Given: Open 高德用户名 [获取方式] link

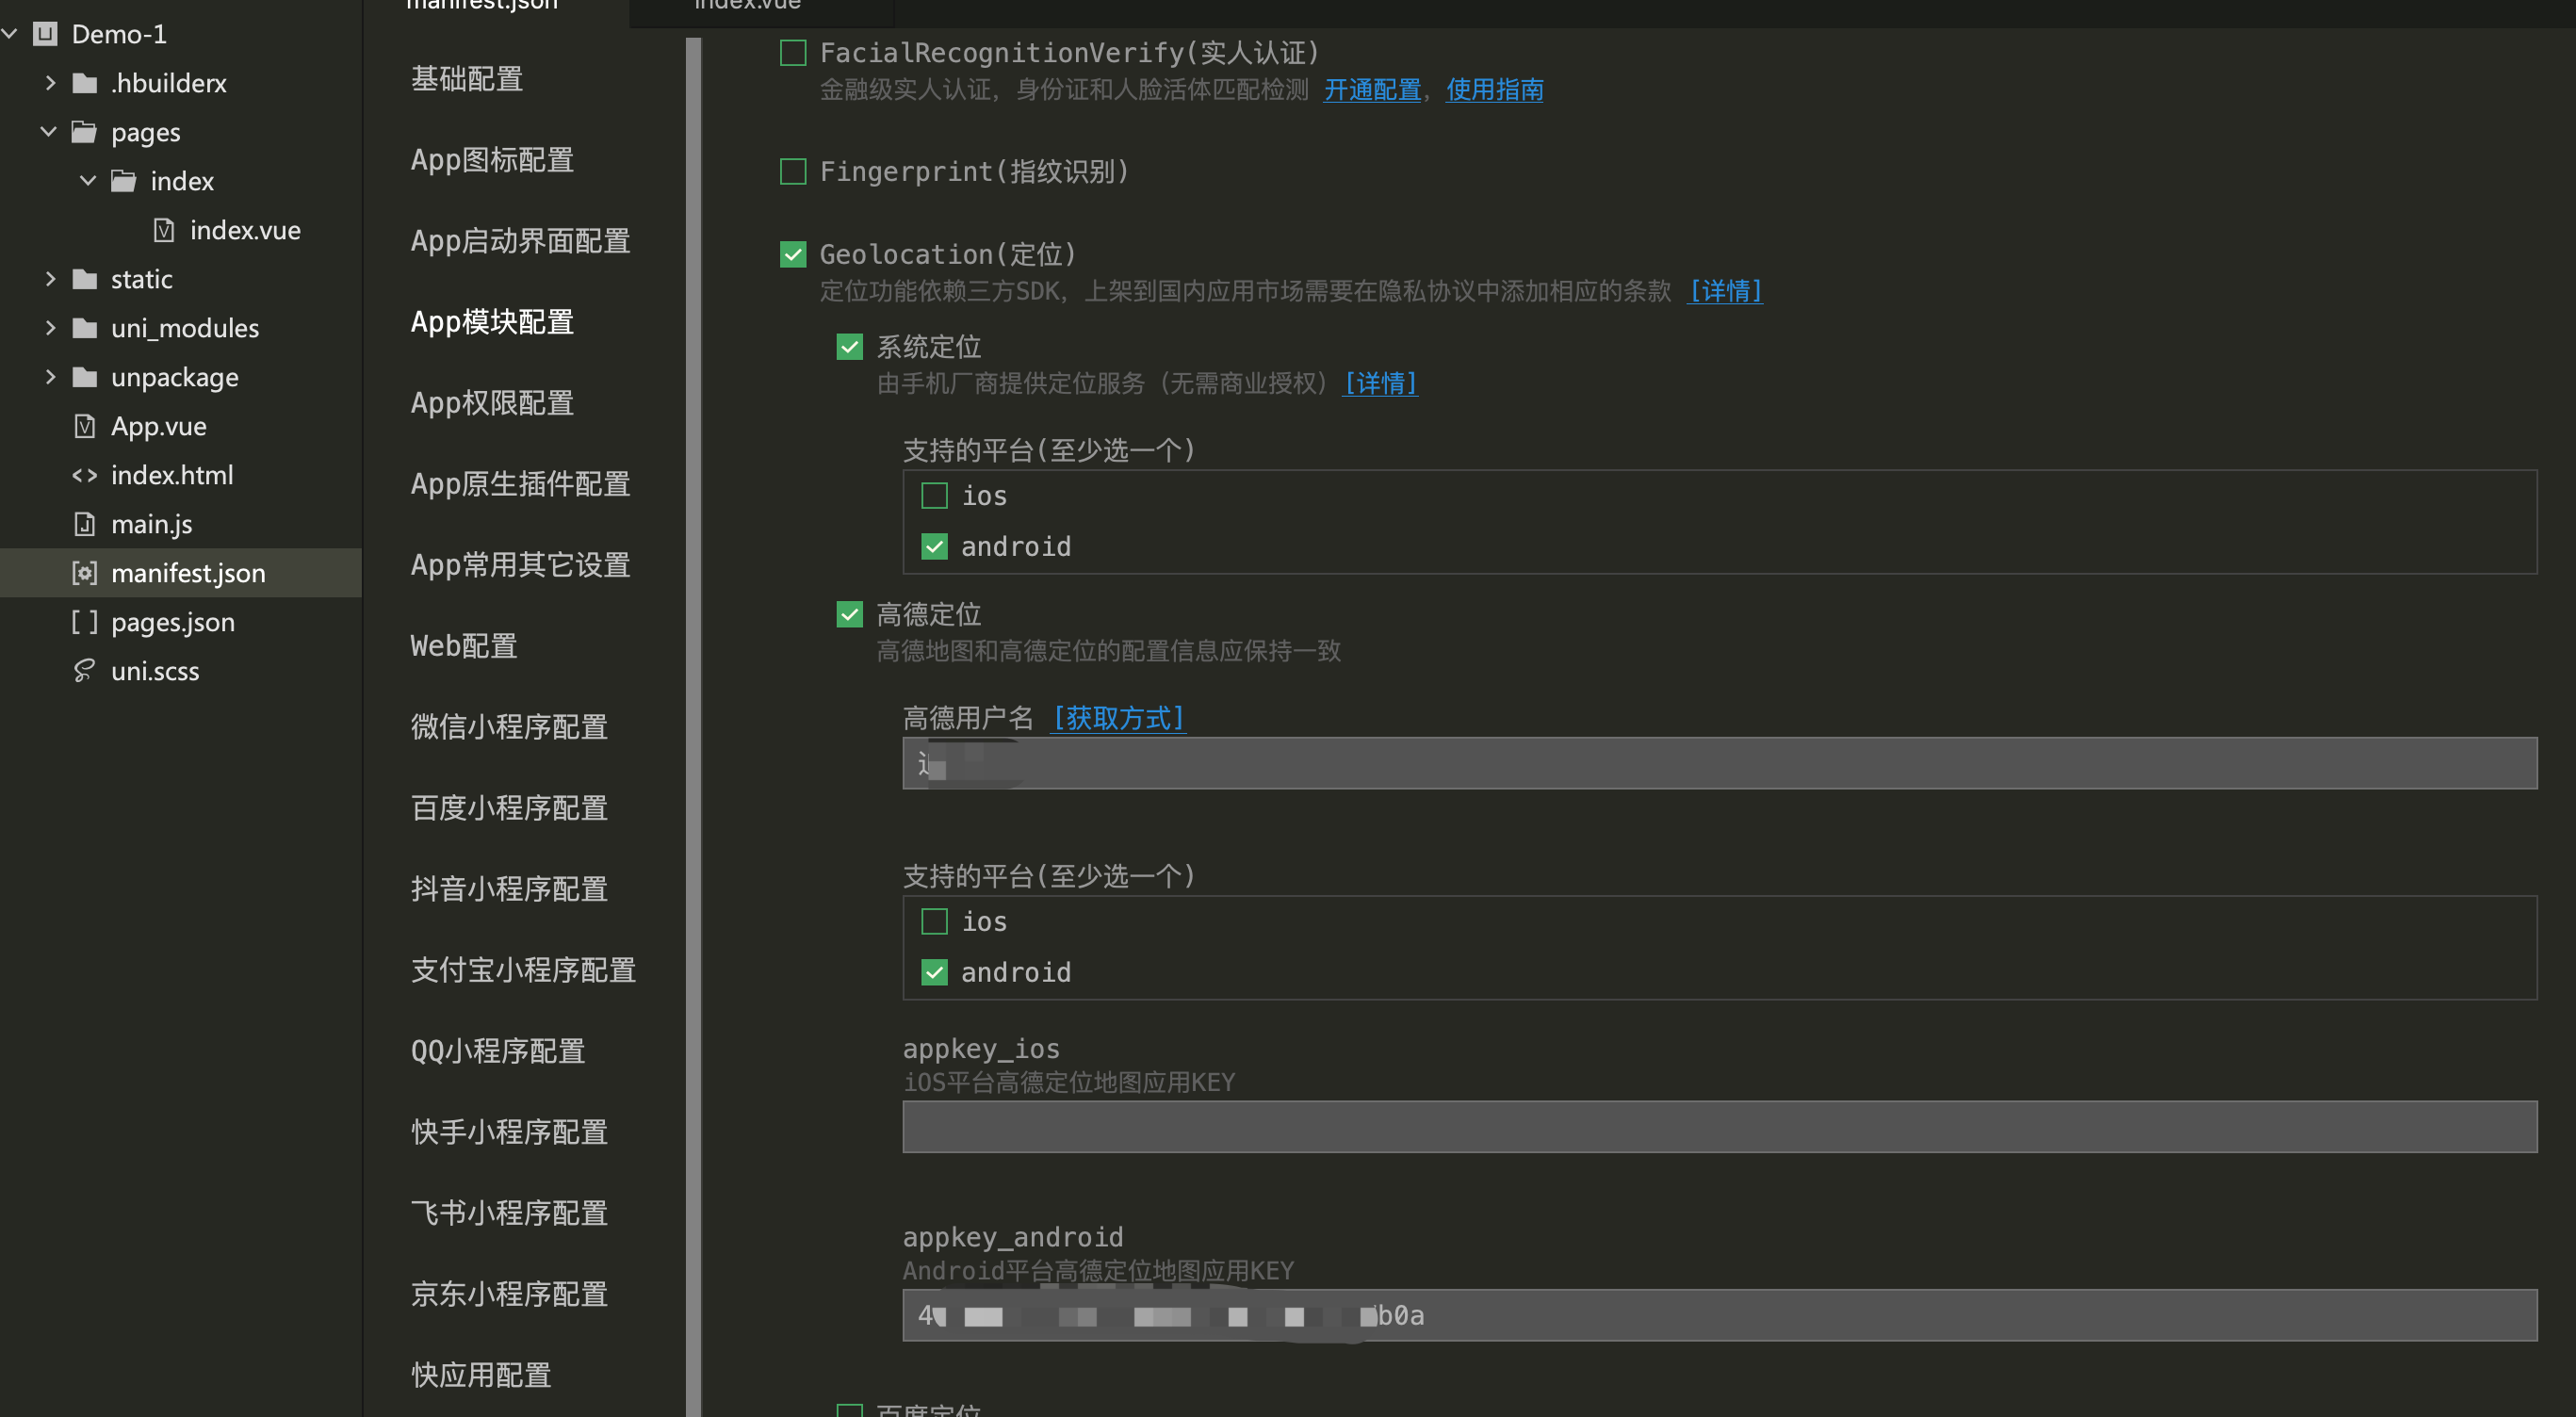Looking at the screenshot, I should [1119, 718].
